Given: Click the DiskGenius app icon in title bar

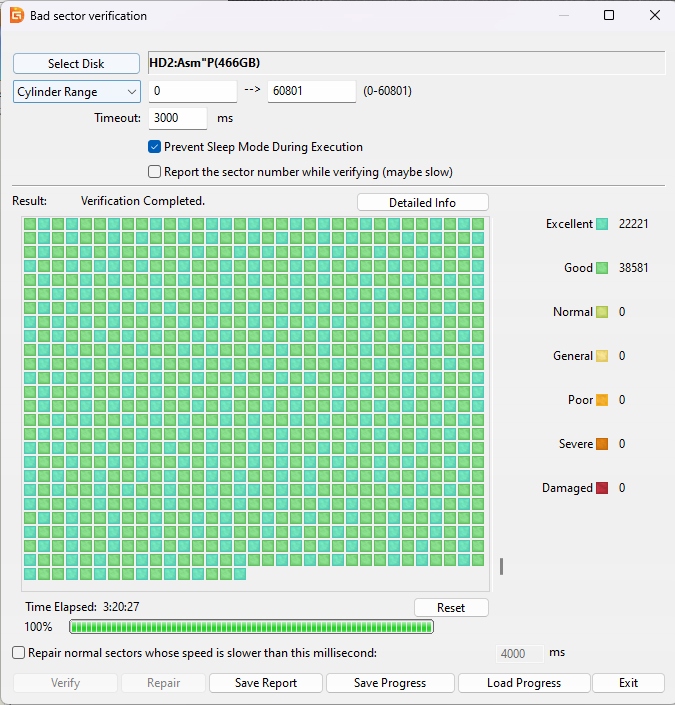Looking at the screenshot, I should pyautogui.click(x=16, y=16).
